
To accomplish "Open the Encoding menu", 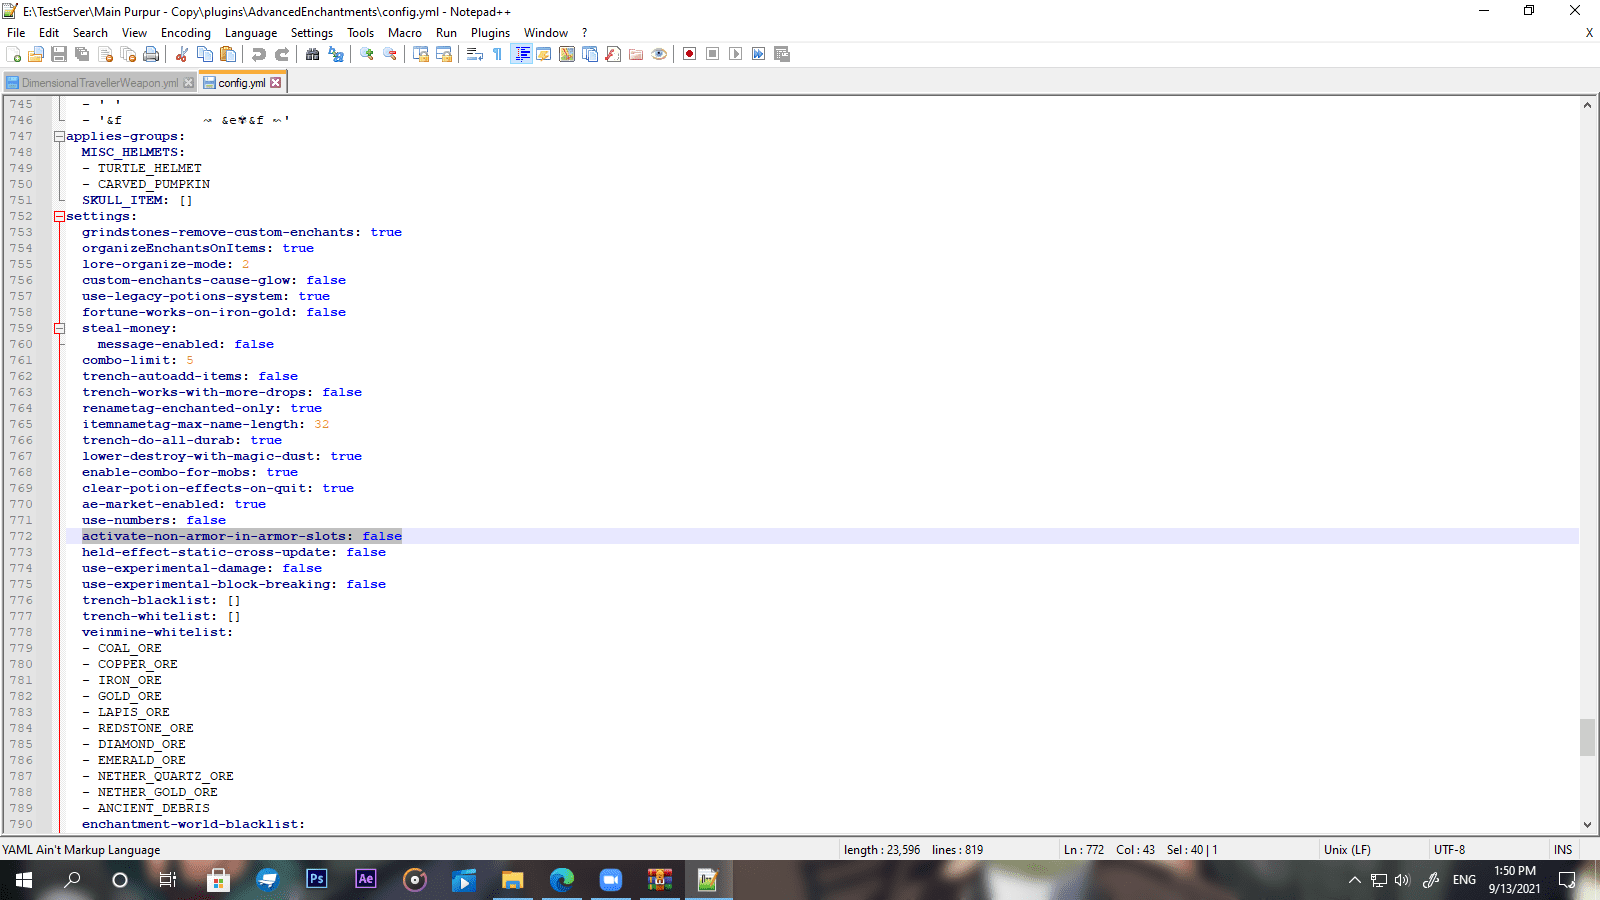I will click(186, 33).
